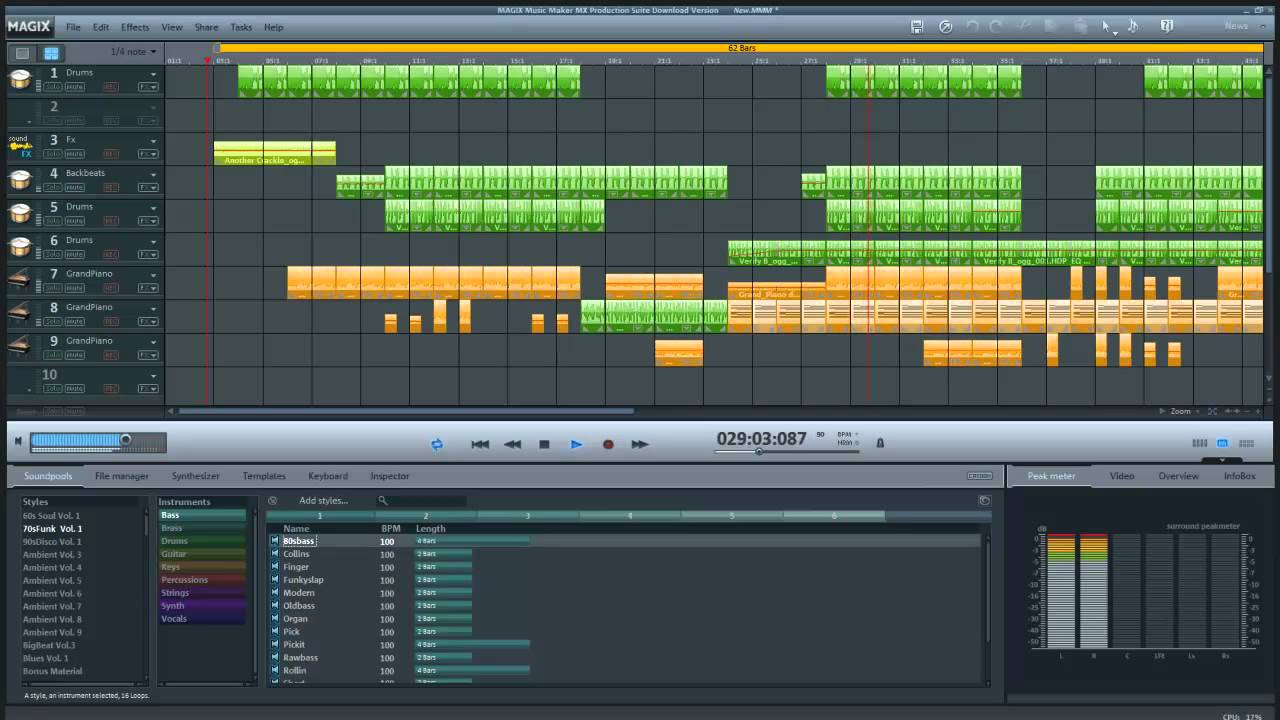Open the Effects menu

pos(135,27)
